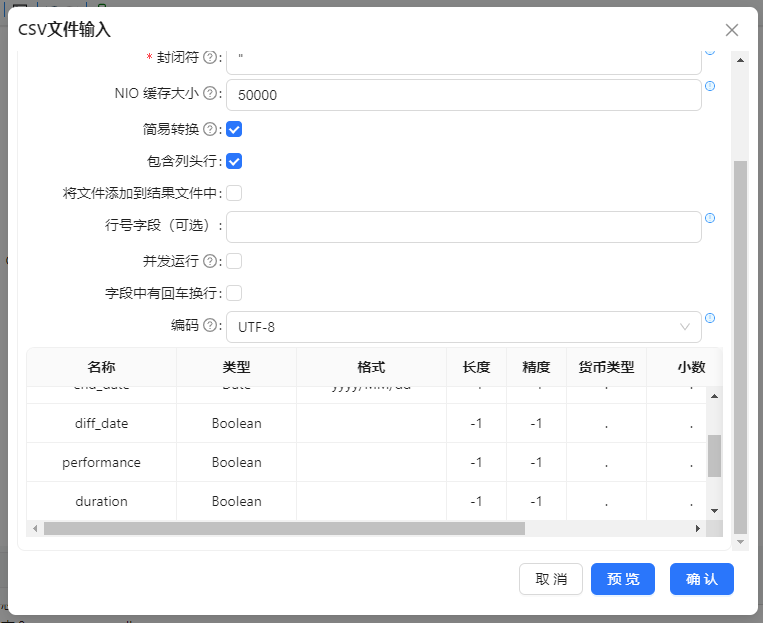
Task: Click help icon next to 并发运行
Action: [x=210, y=261]
